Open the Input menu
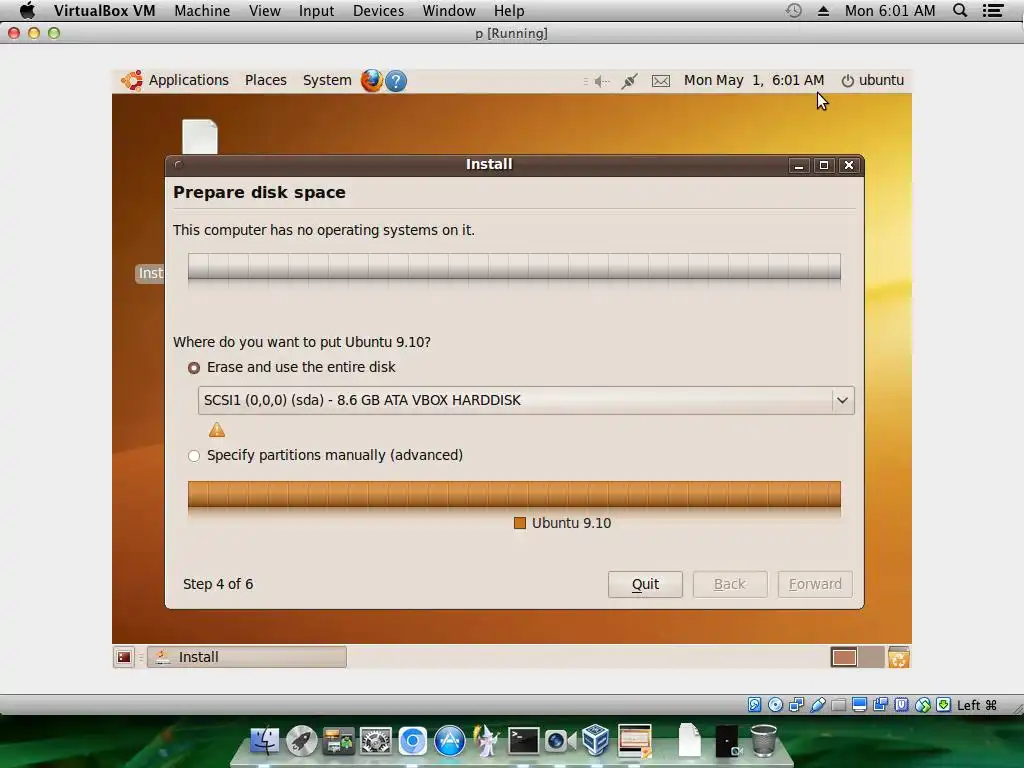The image size is (1024, 768). point(316,10)
